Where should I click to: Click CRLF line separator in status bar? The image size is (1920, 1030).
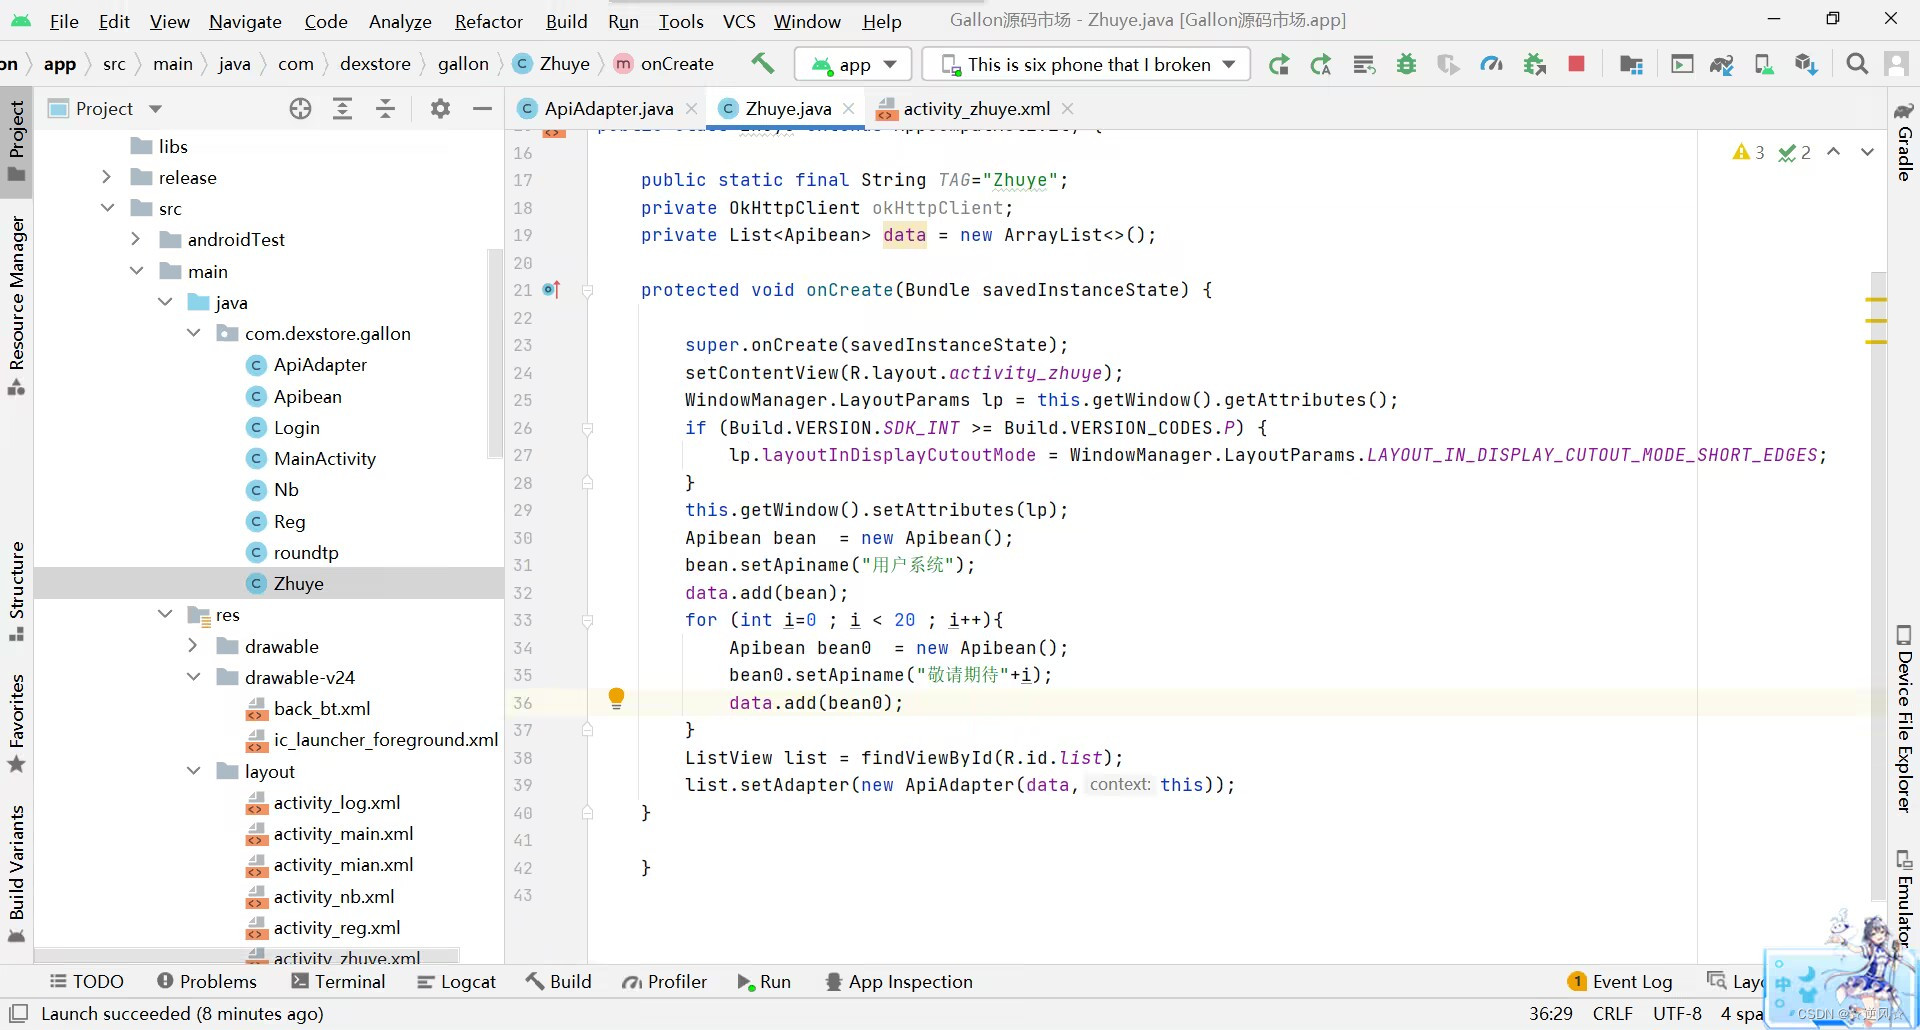tap(1613, 1013)
